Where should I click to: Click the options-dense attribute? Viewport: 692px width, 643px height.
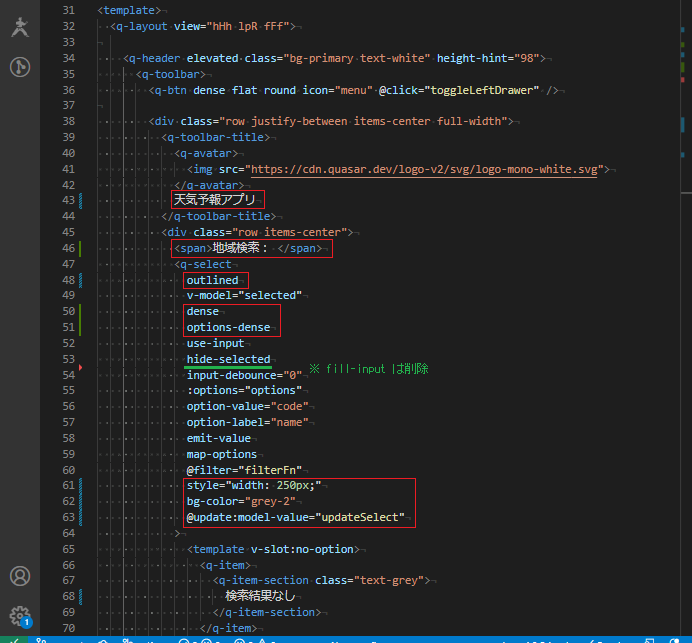(x=228, y=327)
